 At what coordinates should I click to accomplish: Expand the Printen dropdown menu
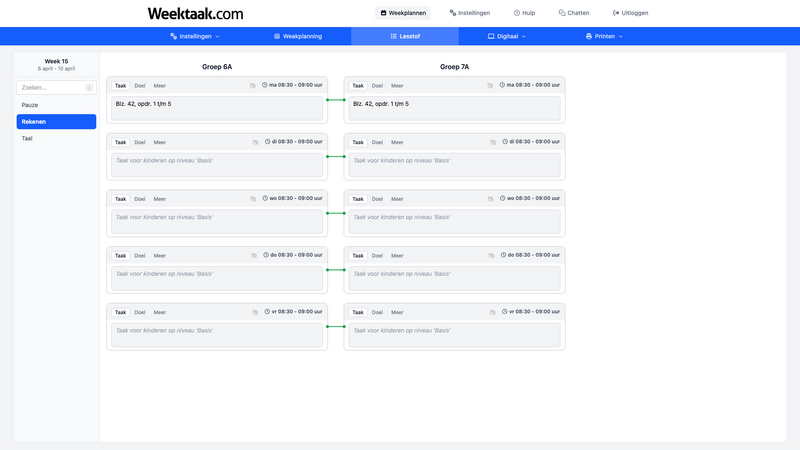[x=605, y=36]
